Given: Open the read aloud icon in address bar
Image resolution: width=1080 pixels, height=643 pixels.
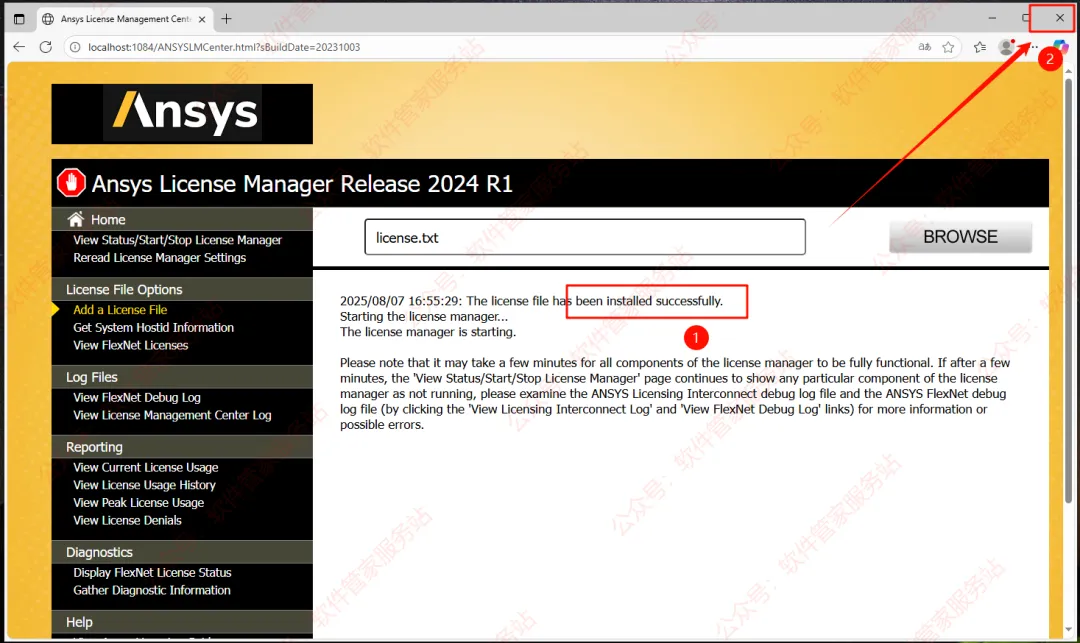Looking at the screenshot, I should (x=924, y=47).
